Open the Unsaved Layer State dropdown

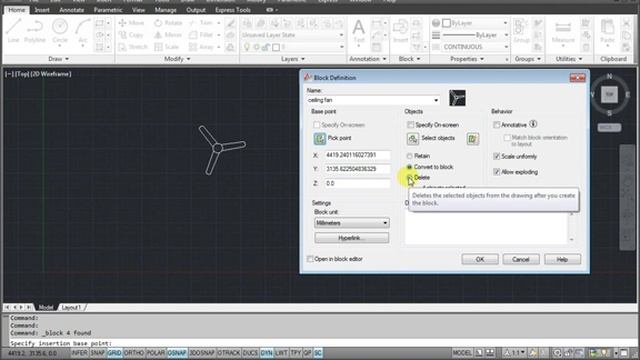pyautogui.click(x=293, y=35)
